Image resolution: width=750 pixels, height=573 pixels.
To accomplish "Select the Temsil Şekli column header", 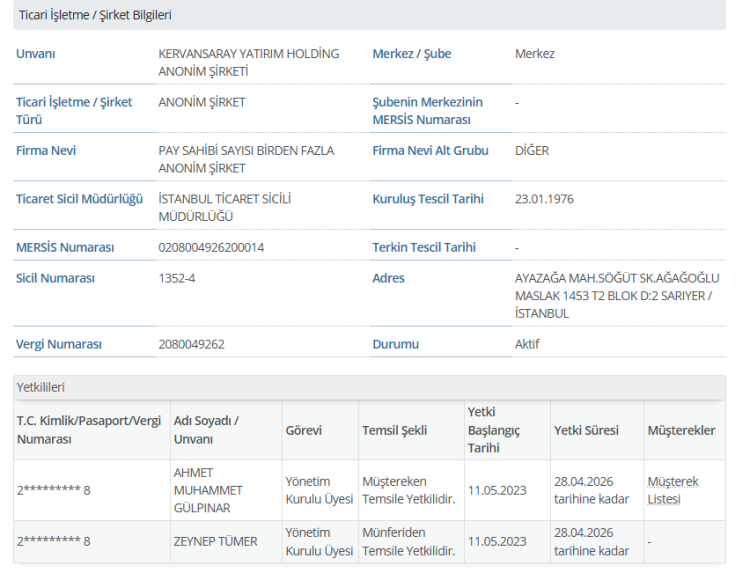I will tap(394, 430).
